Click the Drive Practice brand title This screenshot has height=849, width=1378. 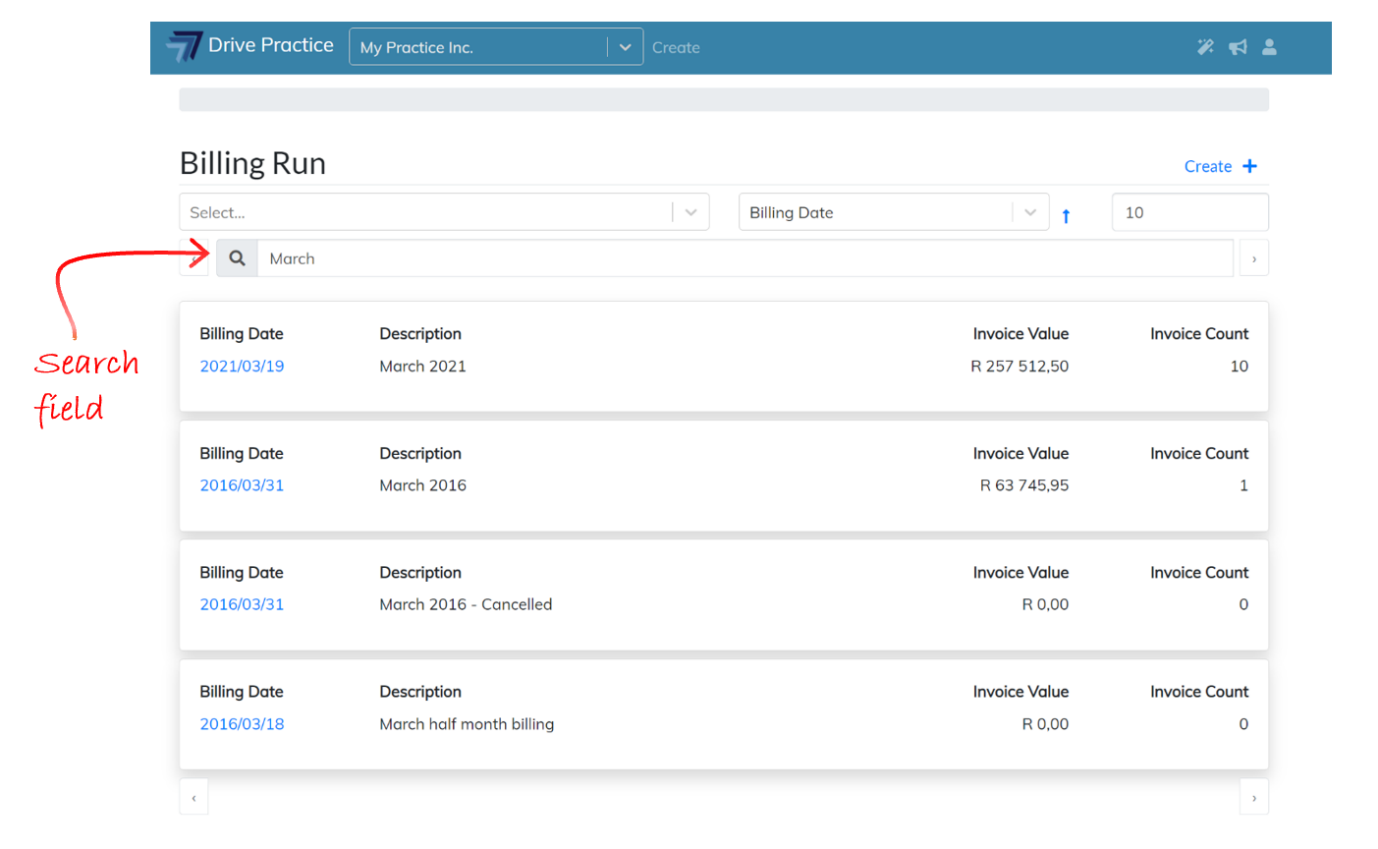(x=271, y=45)
